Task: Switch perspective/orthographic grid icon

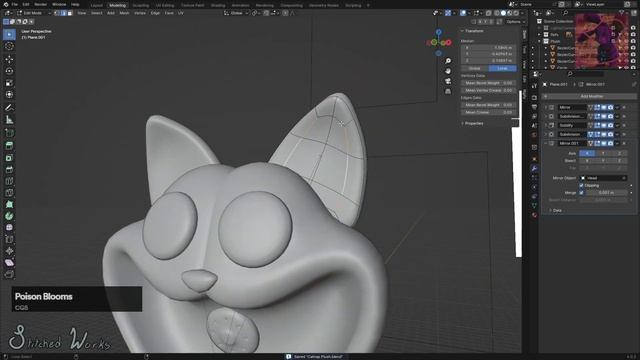Action: 448,91
